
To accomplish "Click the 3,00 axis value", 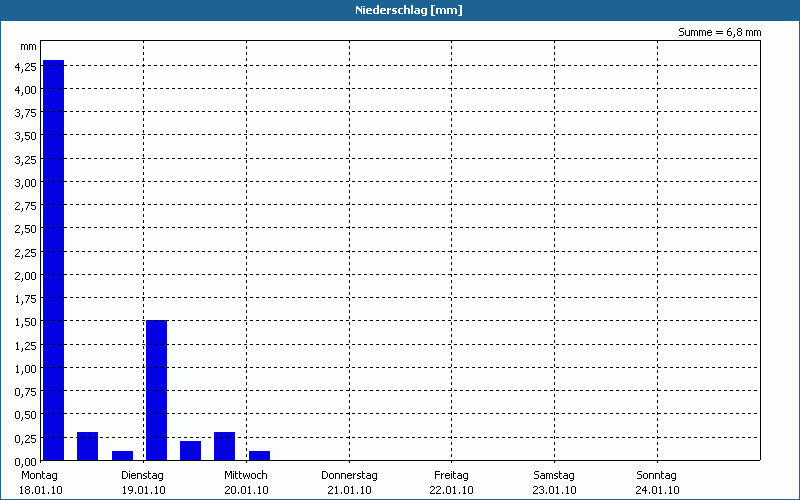I will pos(26,183).
